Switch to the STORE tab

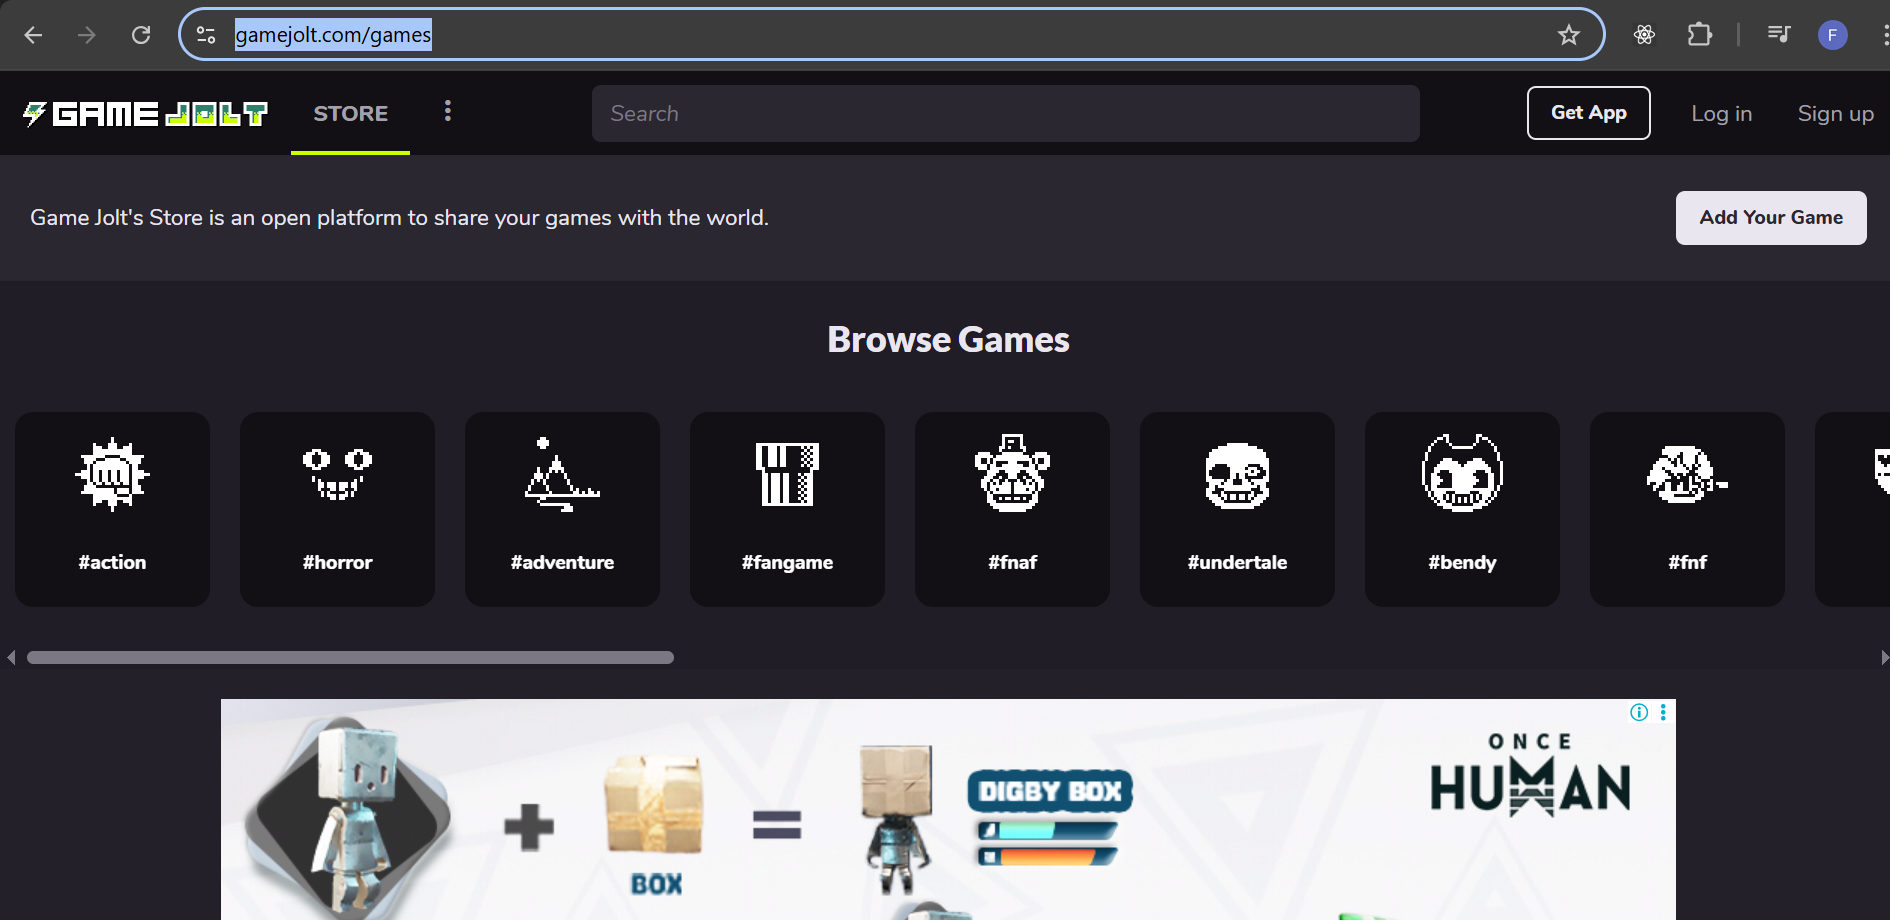point(350,114)
